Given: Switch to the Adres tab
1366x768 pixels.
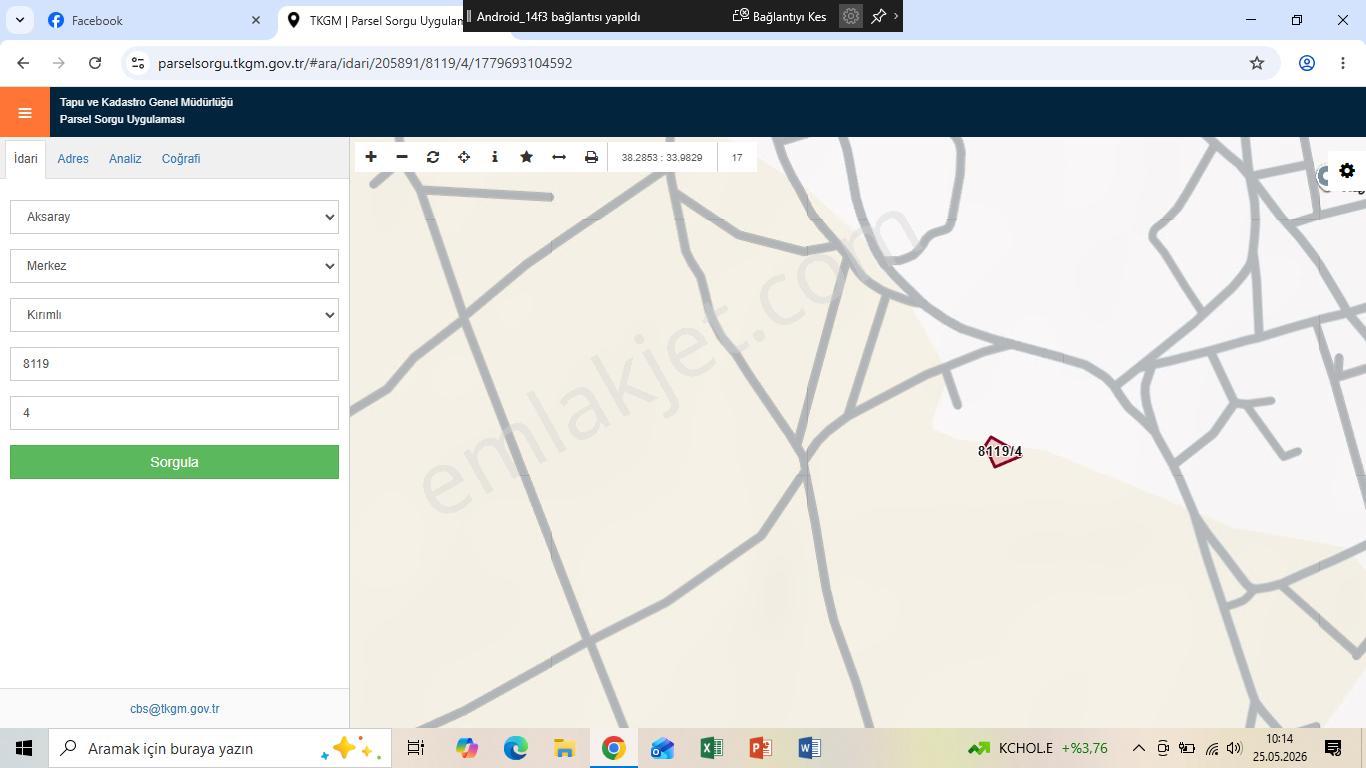Looking at the screenshot, I should coord(73,159).
